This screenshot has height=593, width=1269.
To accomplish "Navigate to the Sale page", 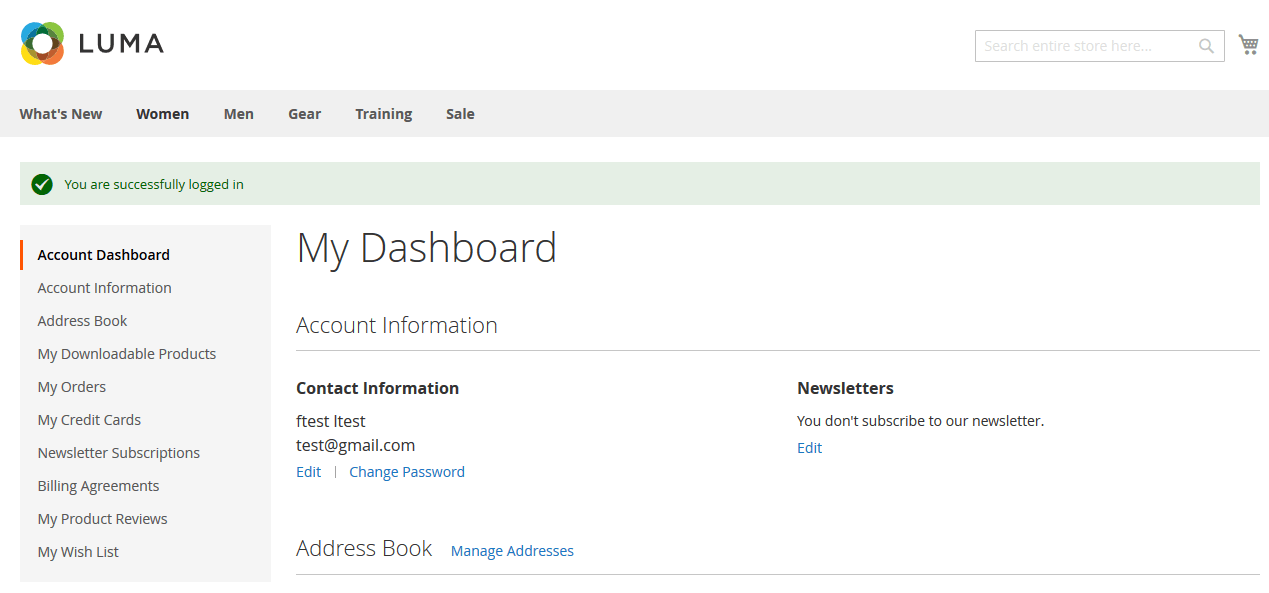I will pos(460,114).
